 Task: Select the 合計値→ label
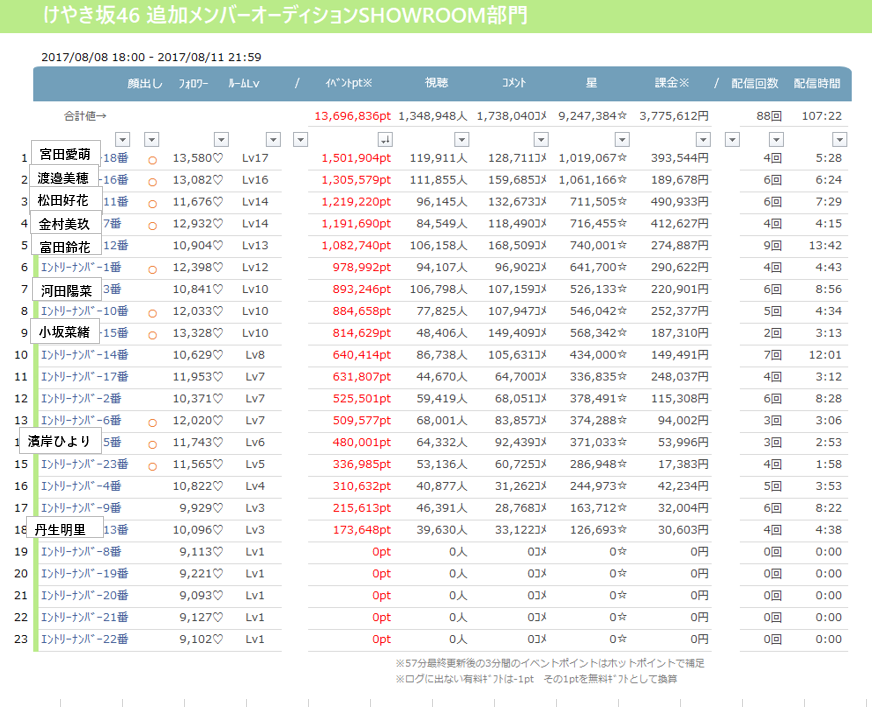click(85, 116)
